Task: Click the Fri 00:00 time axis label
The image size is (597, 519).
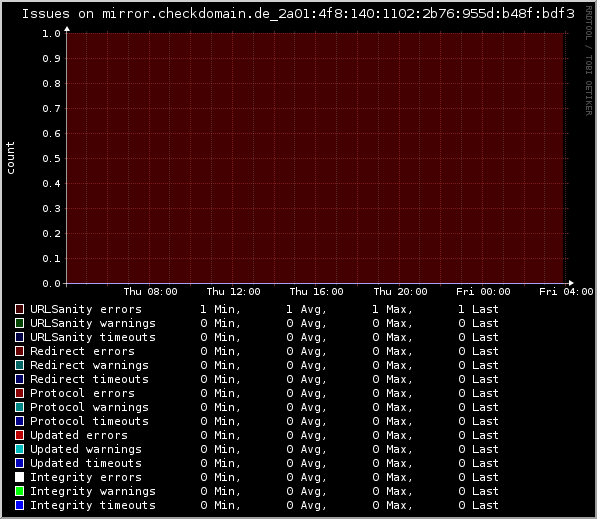Action: pos(483,292)
